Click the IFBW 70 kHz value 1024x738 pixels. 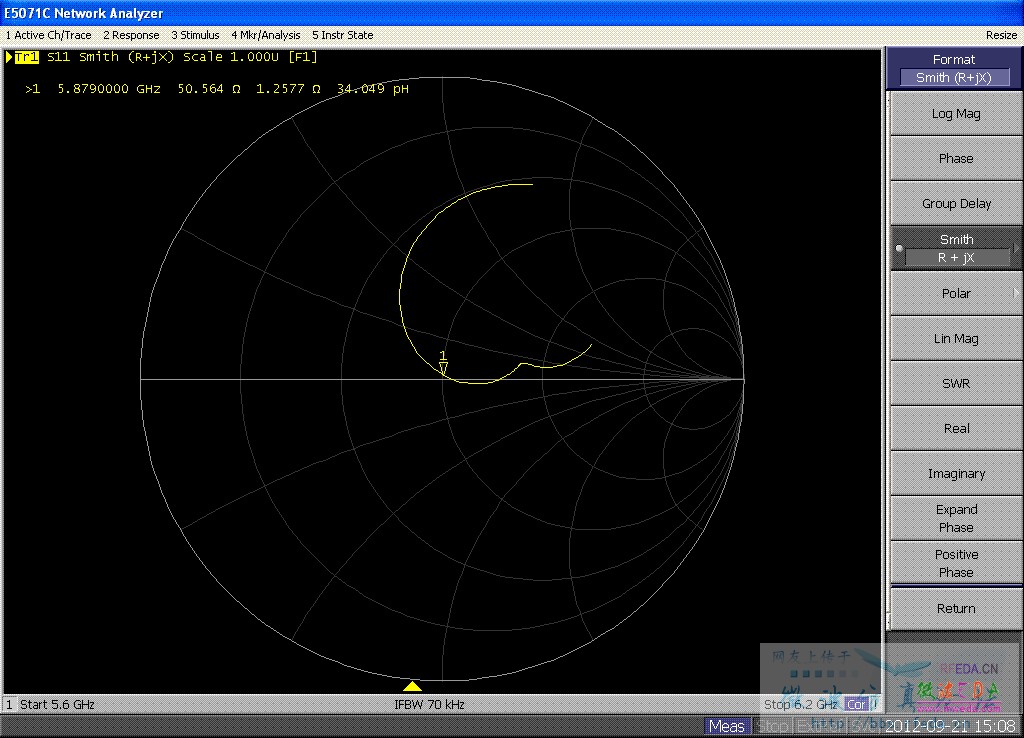pos(429,704)
